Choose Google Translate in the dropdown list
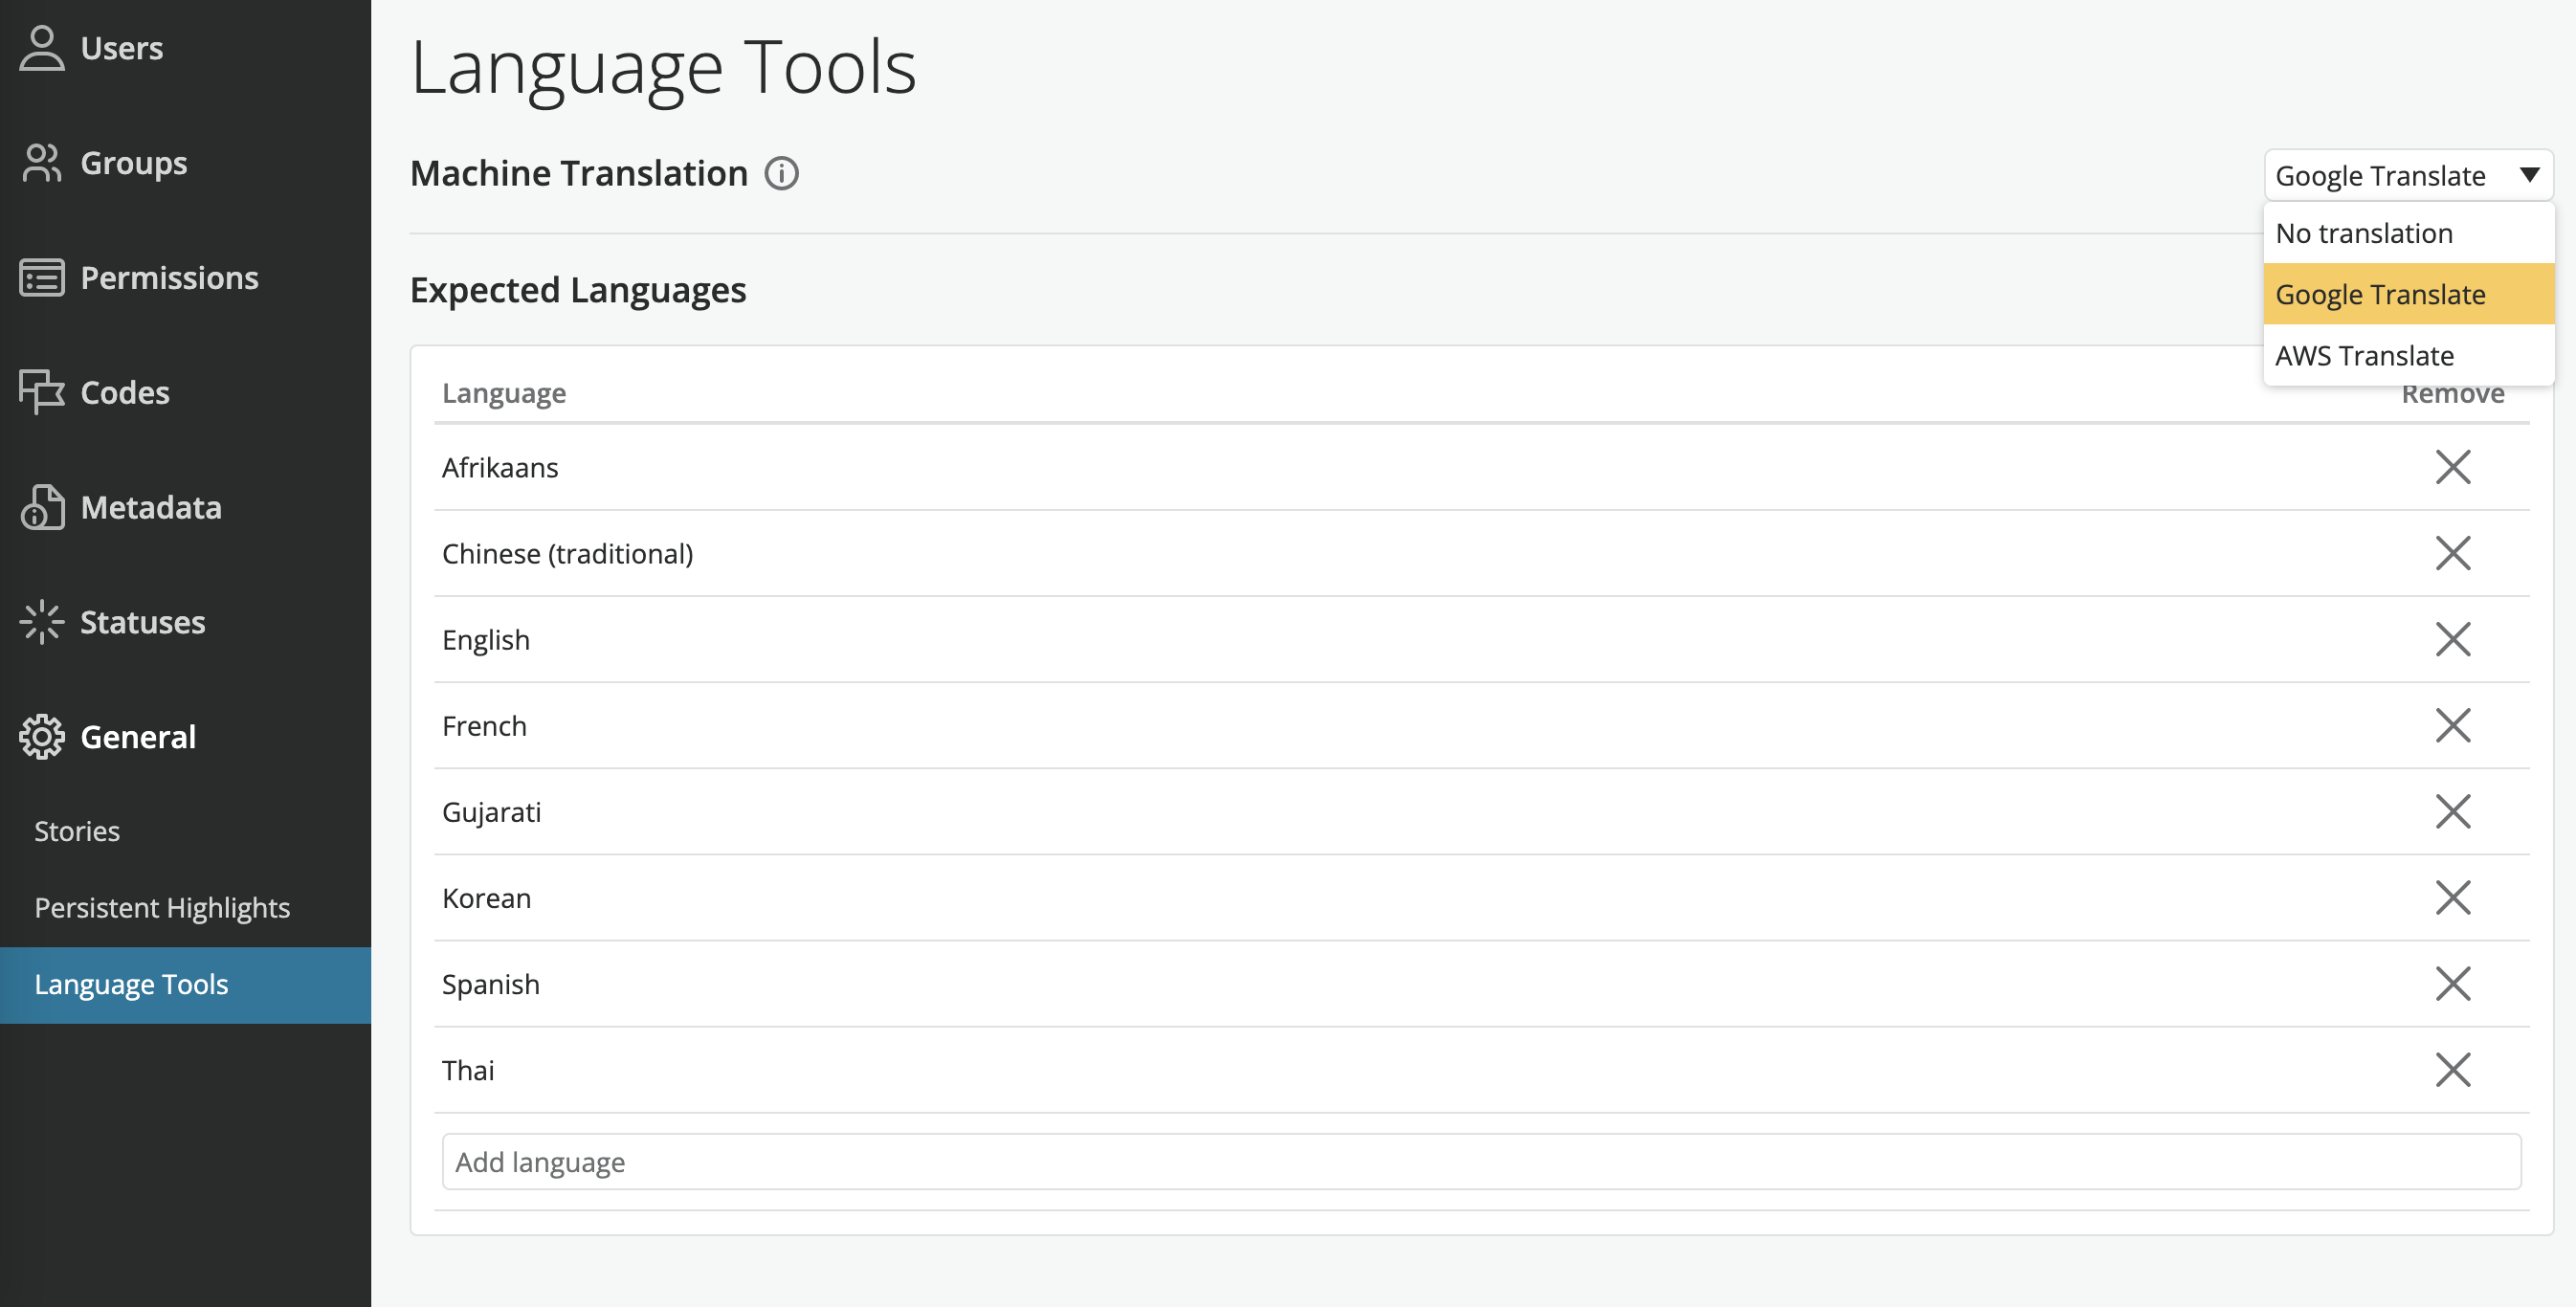 click(x=2408, y=294)
